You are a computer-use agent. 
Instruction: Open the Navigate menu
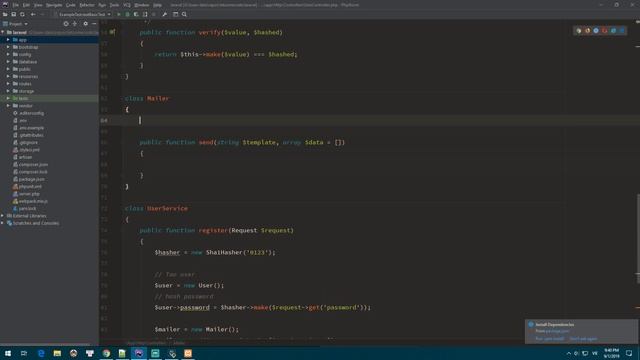54,5
